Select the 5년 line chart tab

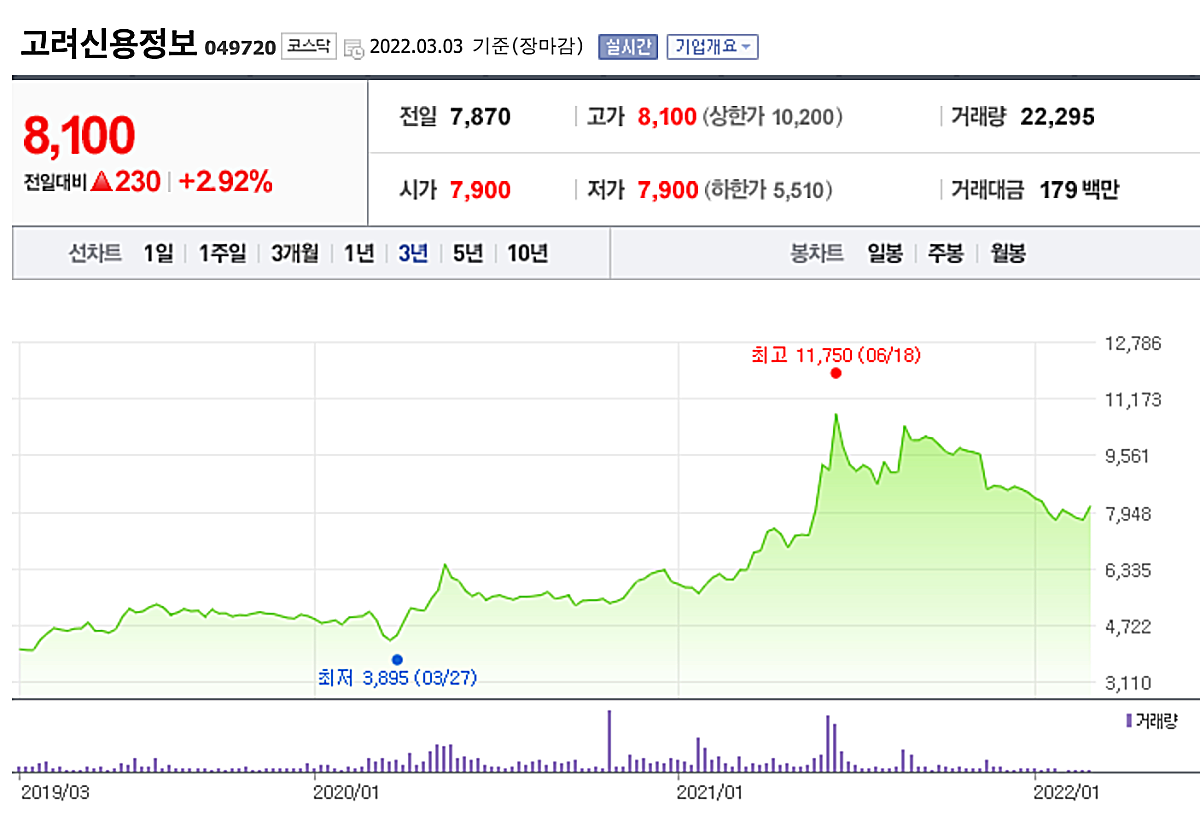tap(467, 253)
